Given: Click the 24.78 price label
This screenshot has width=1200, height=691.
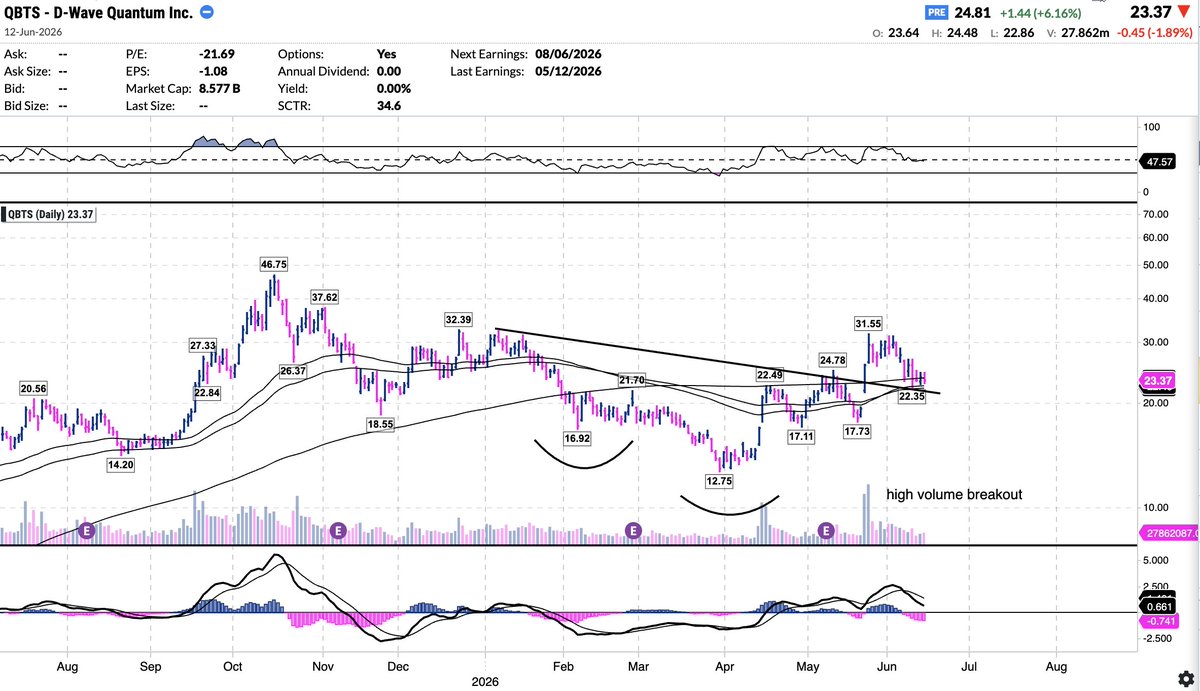Looking at the screenshot, I should pyautogui.click(x=833, y=358).
